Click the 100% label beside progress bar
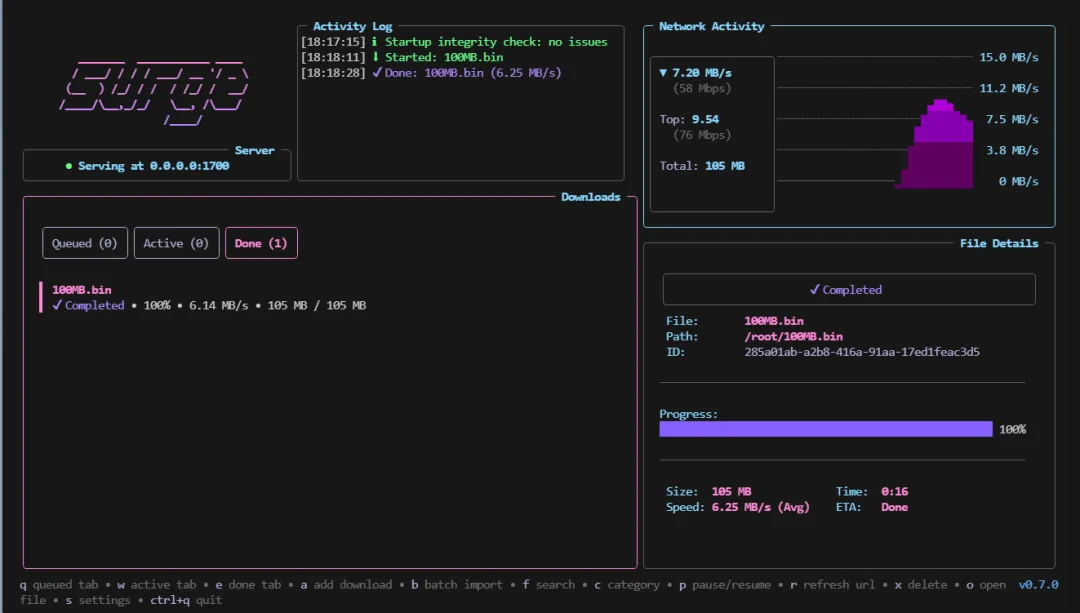 click(x=1012, y=429)
